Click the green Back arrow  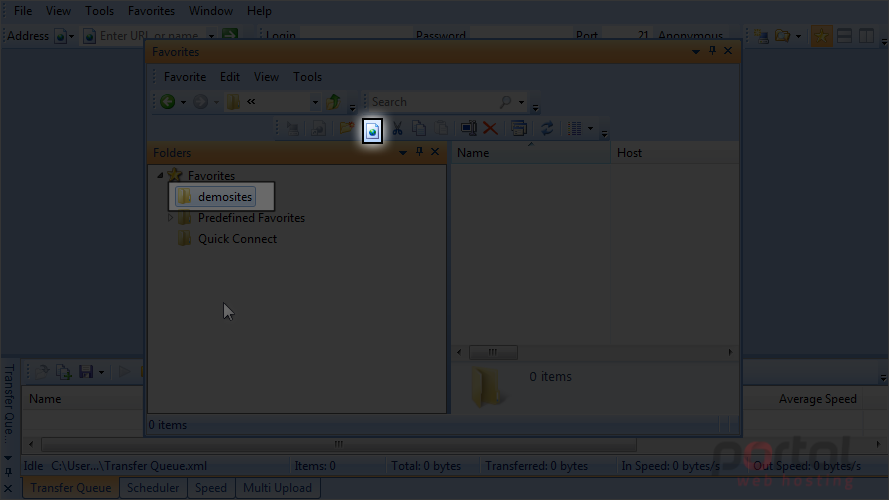[x=167, y=101]
